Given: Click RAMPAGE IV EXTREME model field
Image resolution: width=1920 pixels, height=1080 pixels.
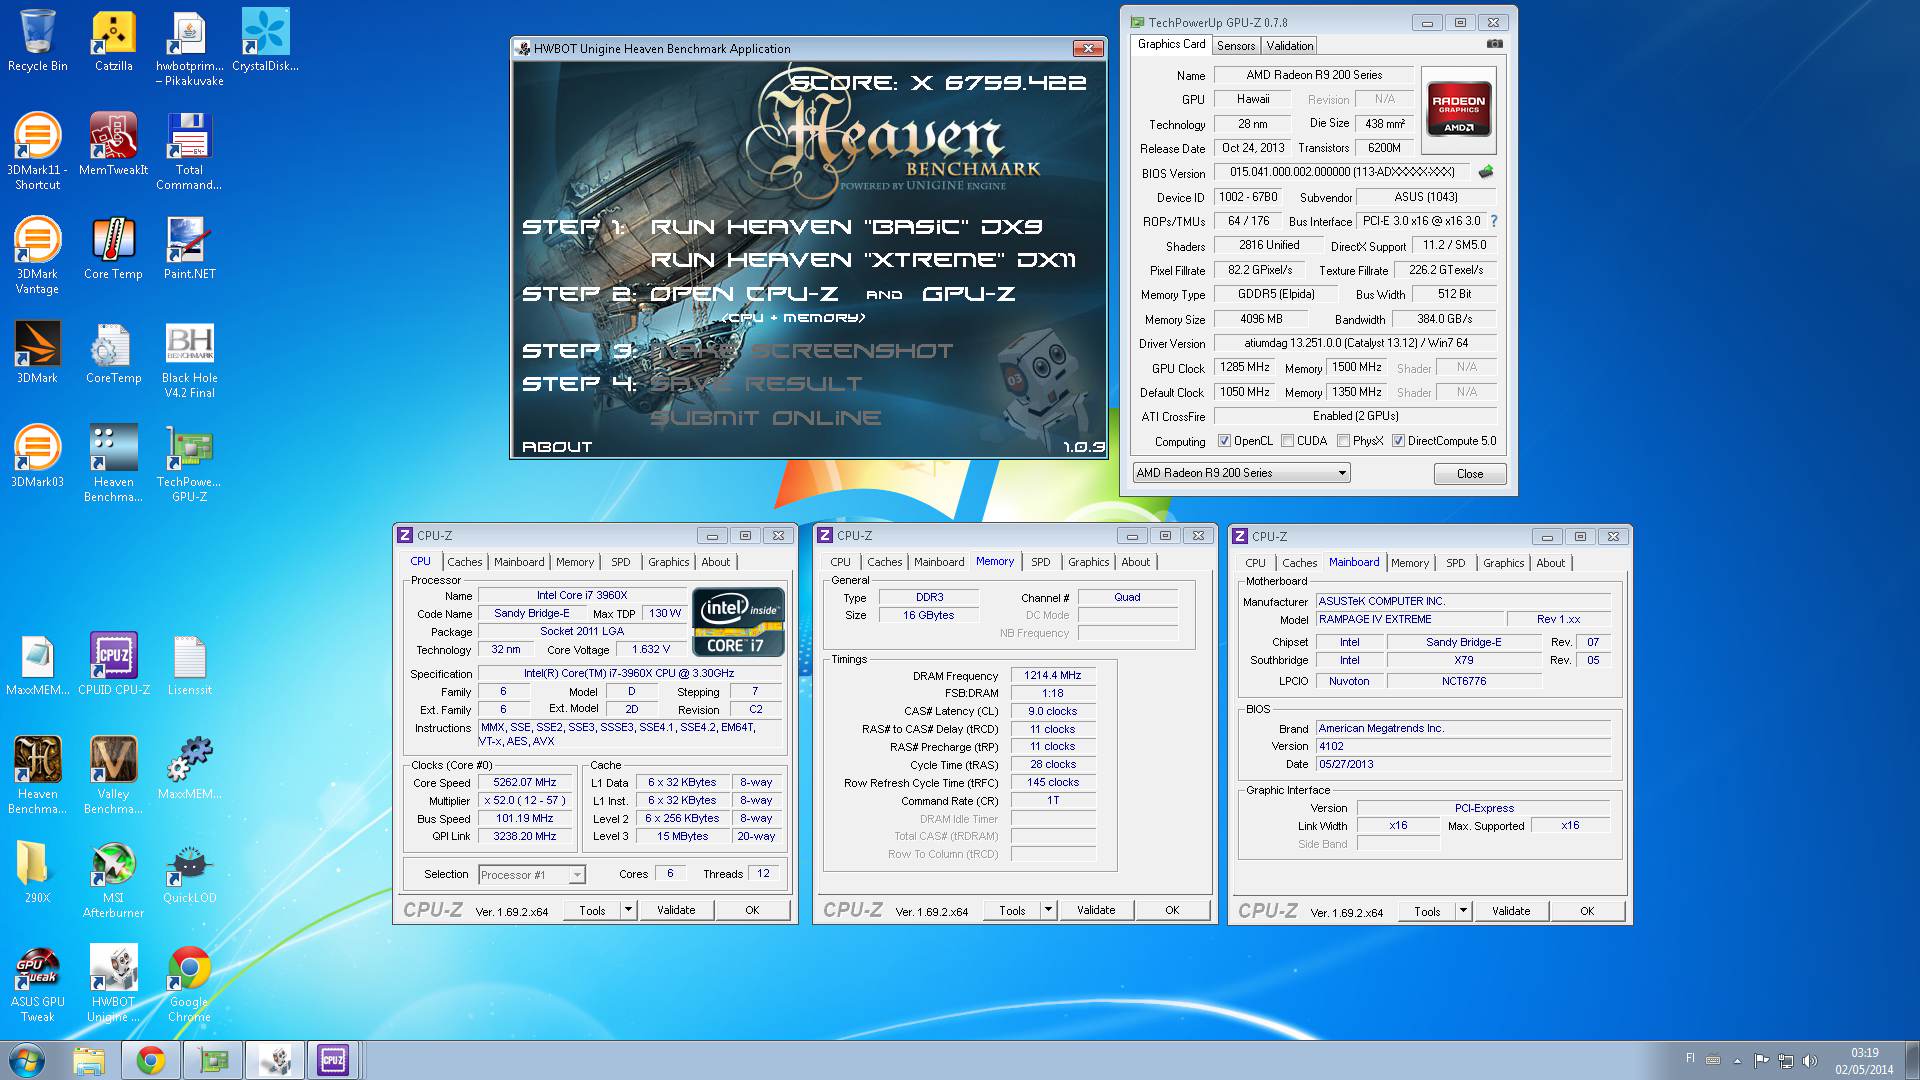Looking at the screenshot, I should [x=1408, y=619].
